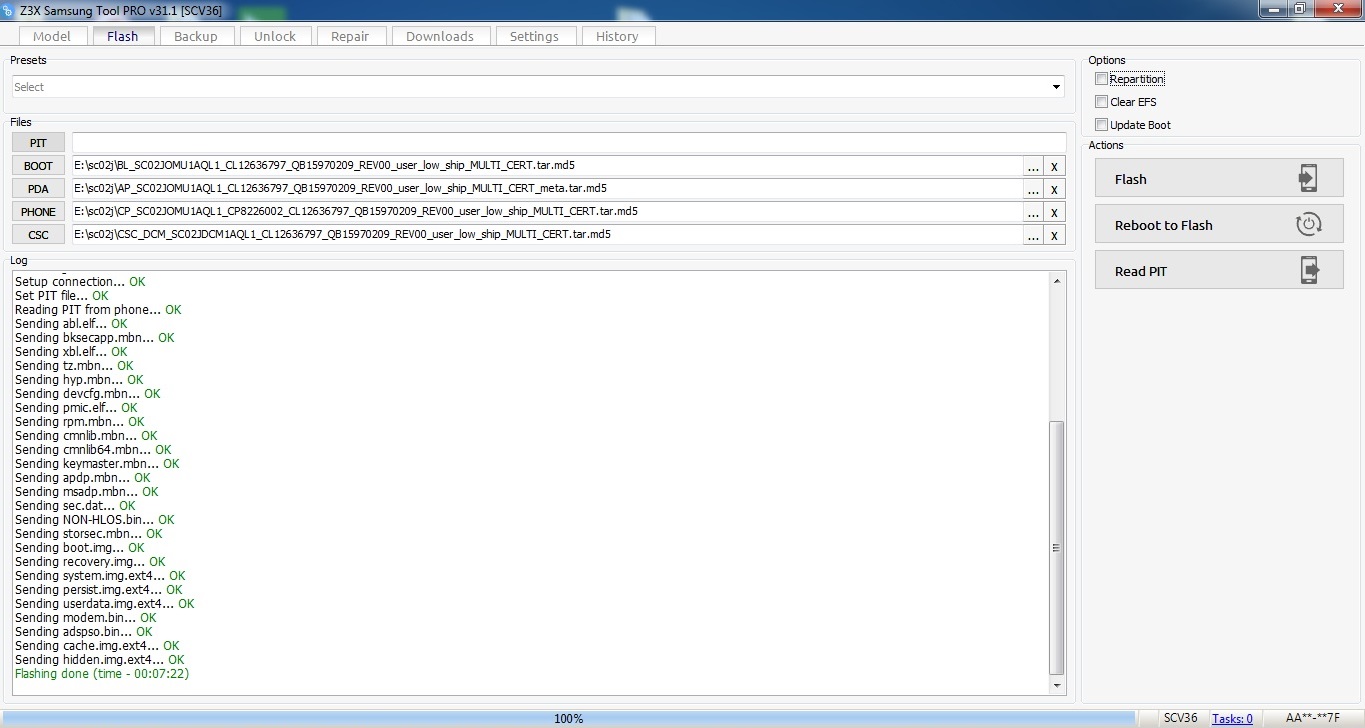
Task: Click the log vertical scrollbar thumb
Action: [1057, 547]
